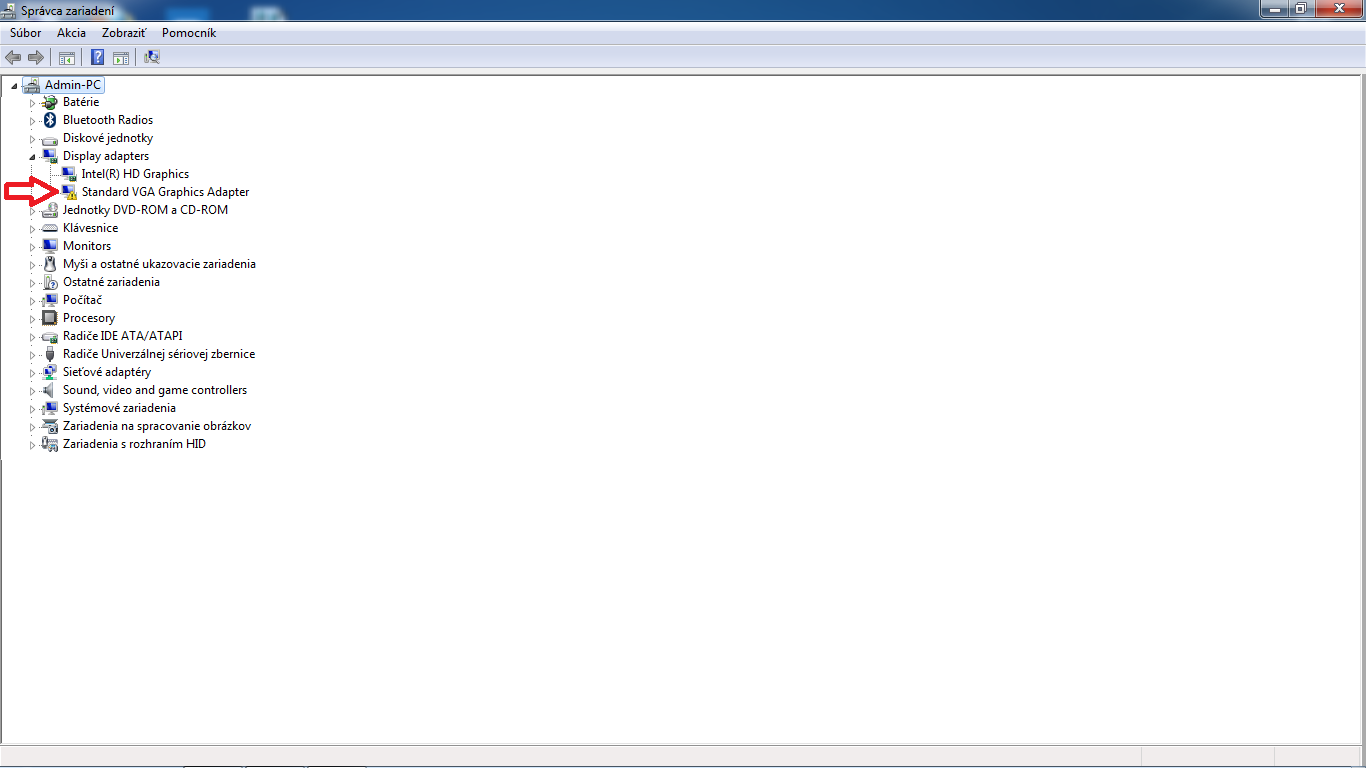The height and width of the screenshot is (768, 1366).
Task: Expand Sound, video and game controllers
Action: [32, 391]
